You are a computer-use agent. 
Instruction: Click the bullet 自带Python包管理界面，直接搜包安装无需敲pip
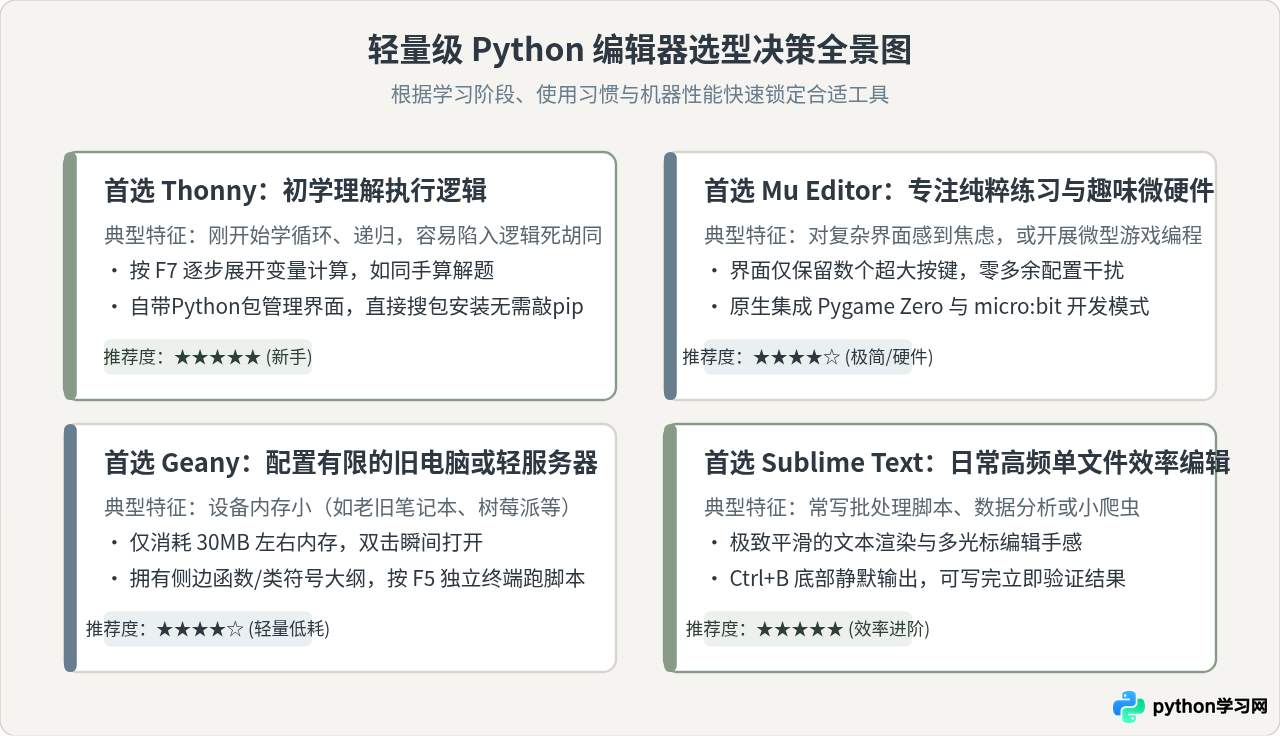tap(346, 306)
